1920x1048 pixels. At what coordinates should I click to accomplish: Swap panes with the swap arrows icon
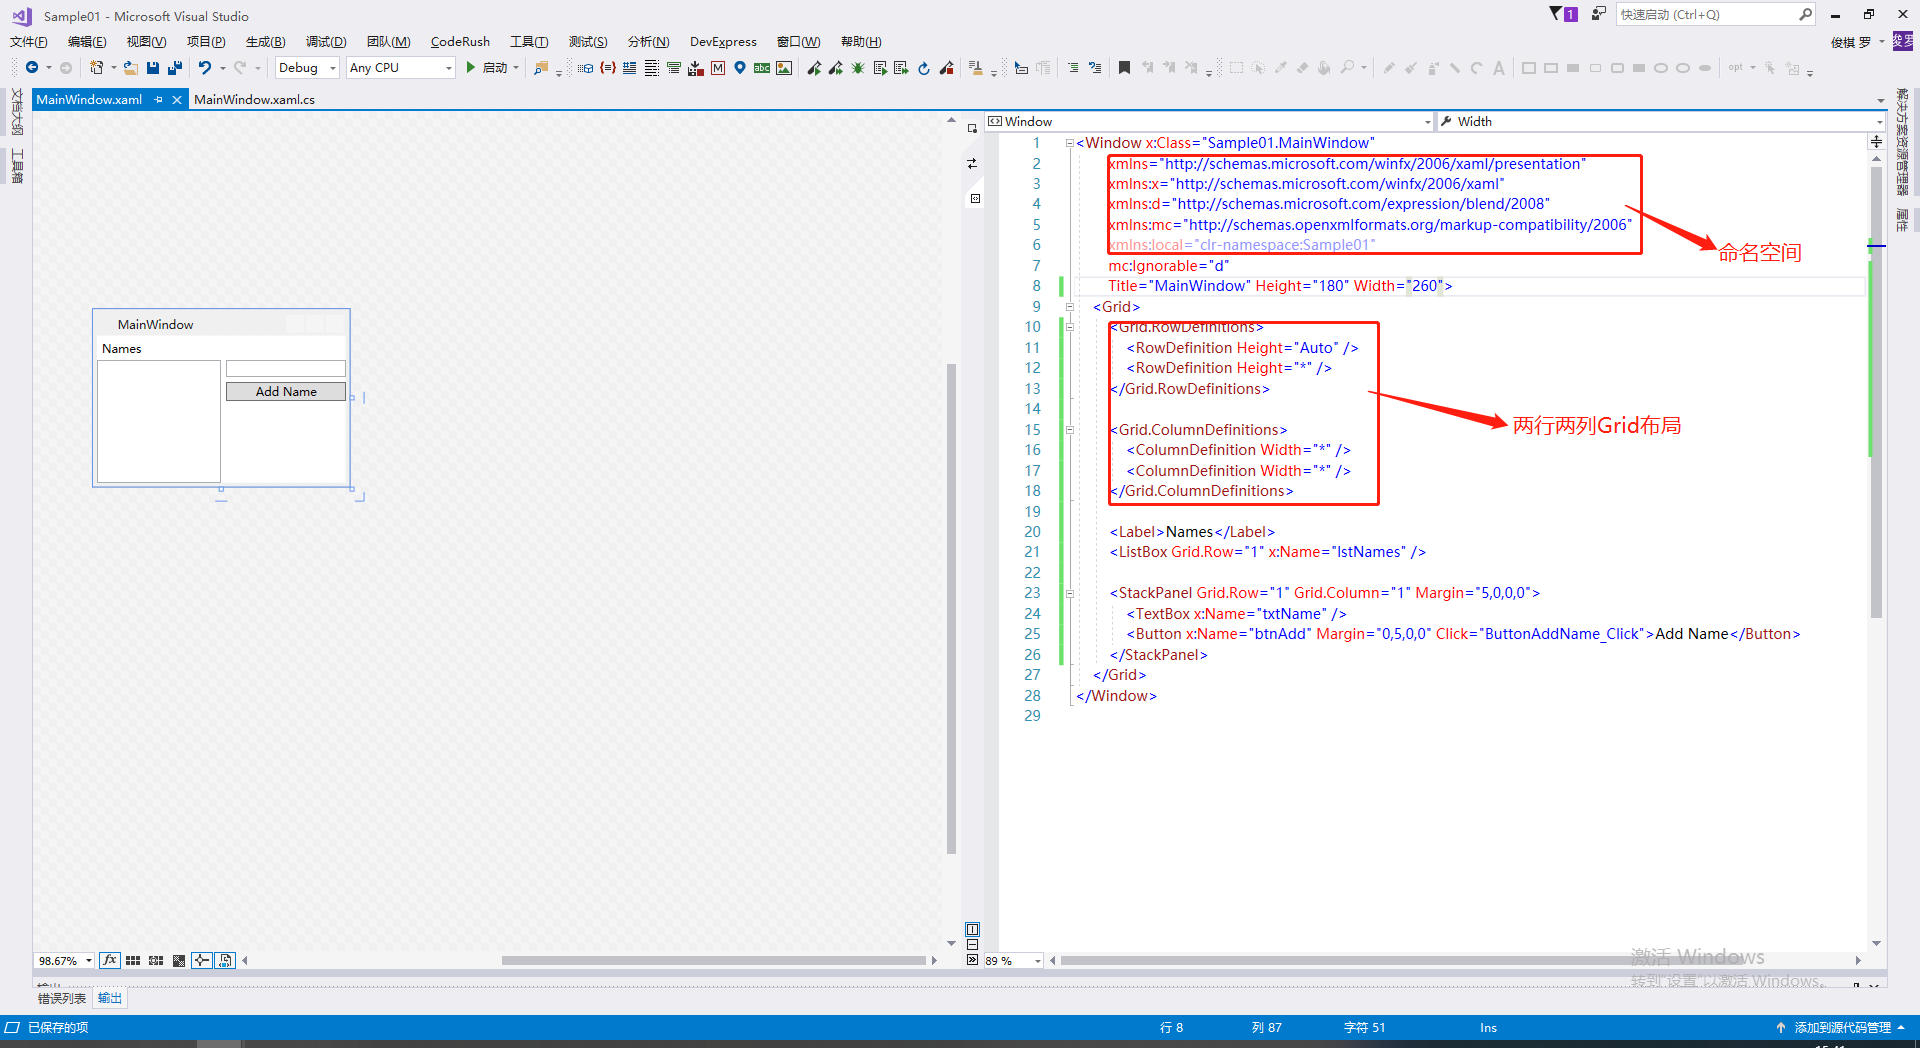click(x=972, y=163)
